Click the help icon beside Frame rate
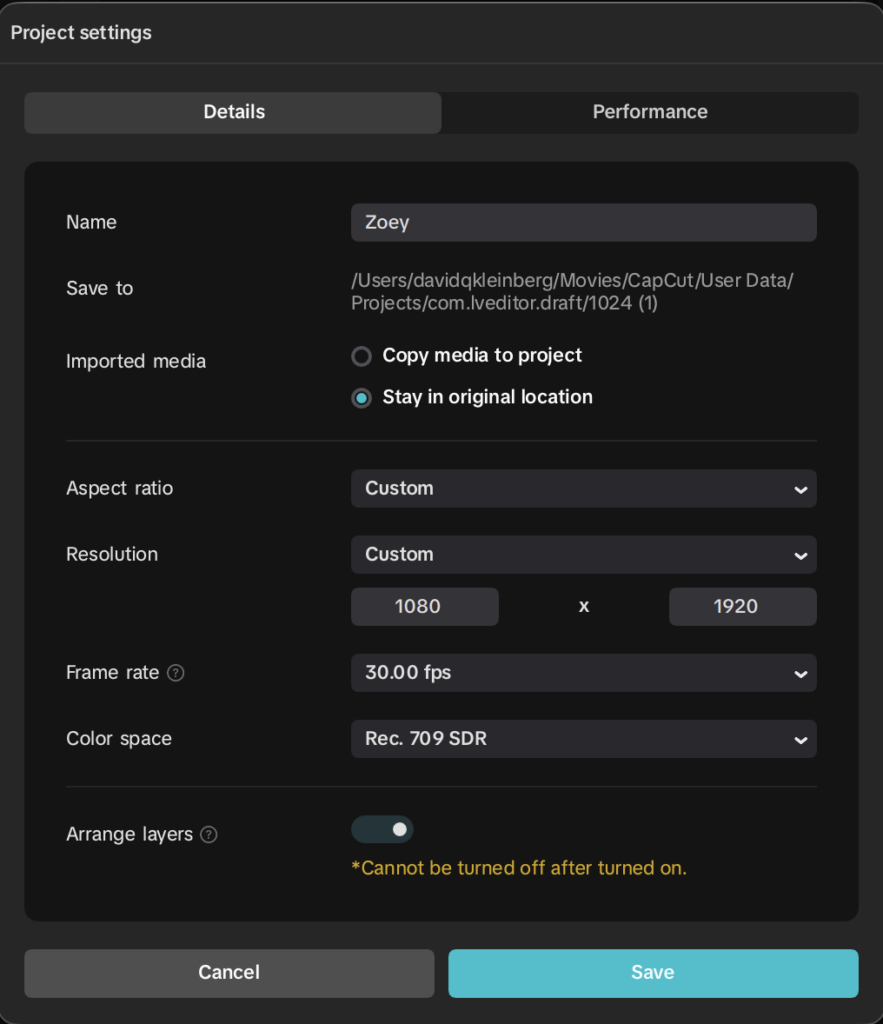Viewport: 883px width, 1024px height. (176, 673)
